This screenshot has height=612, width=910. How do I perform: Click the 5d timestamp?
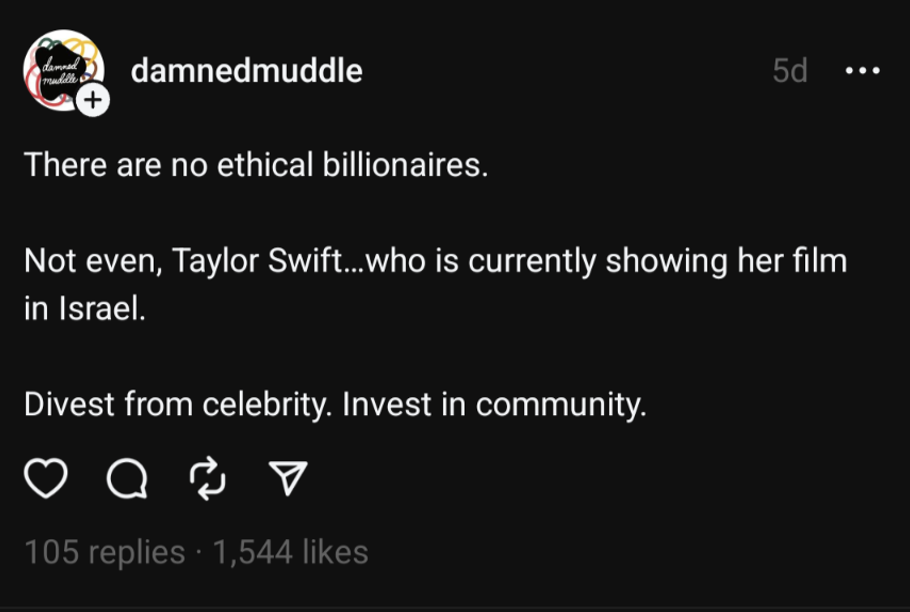[790, 71]
